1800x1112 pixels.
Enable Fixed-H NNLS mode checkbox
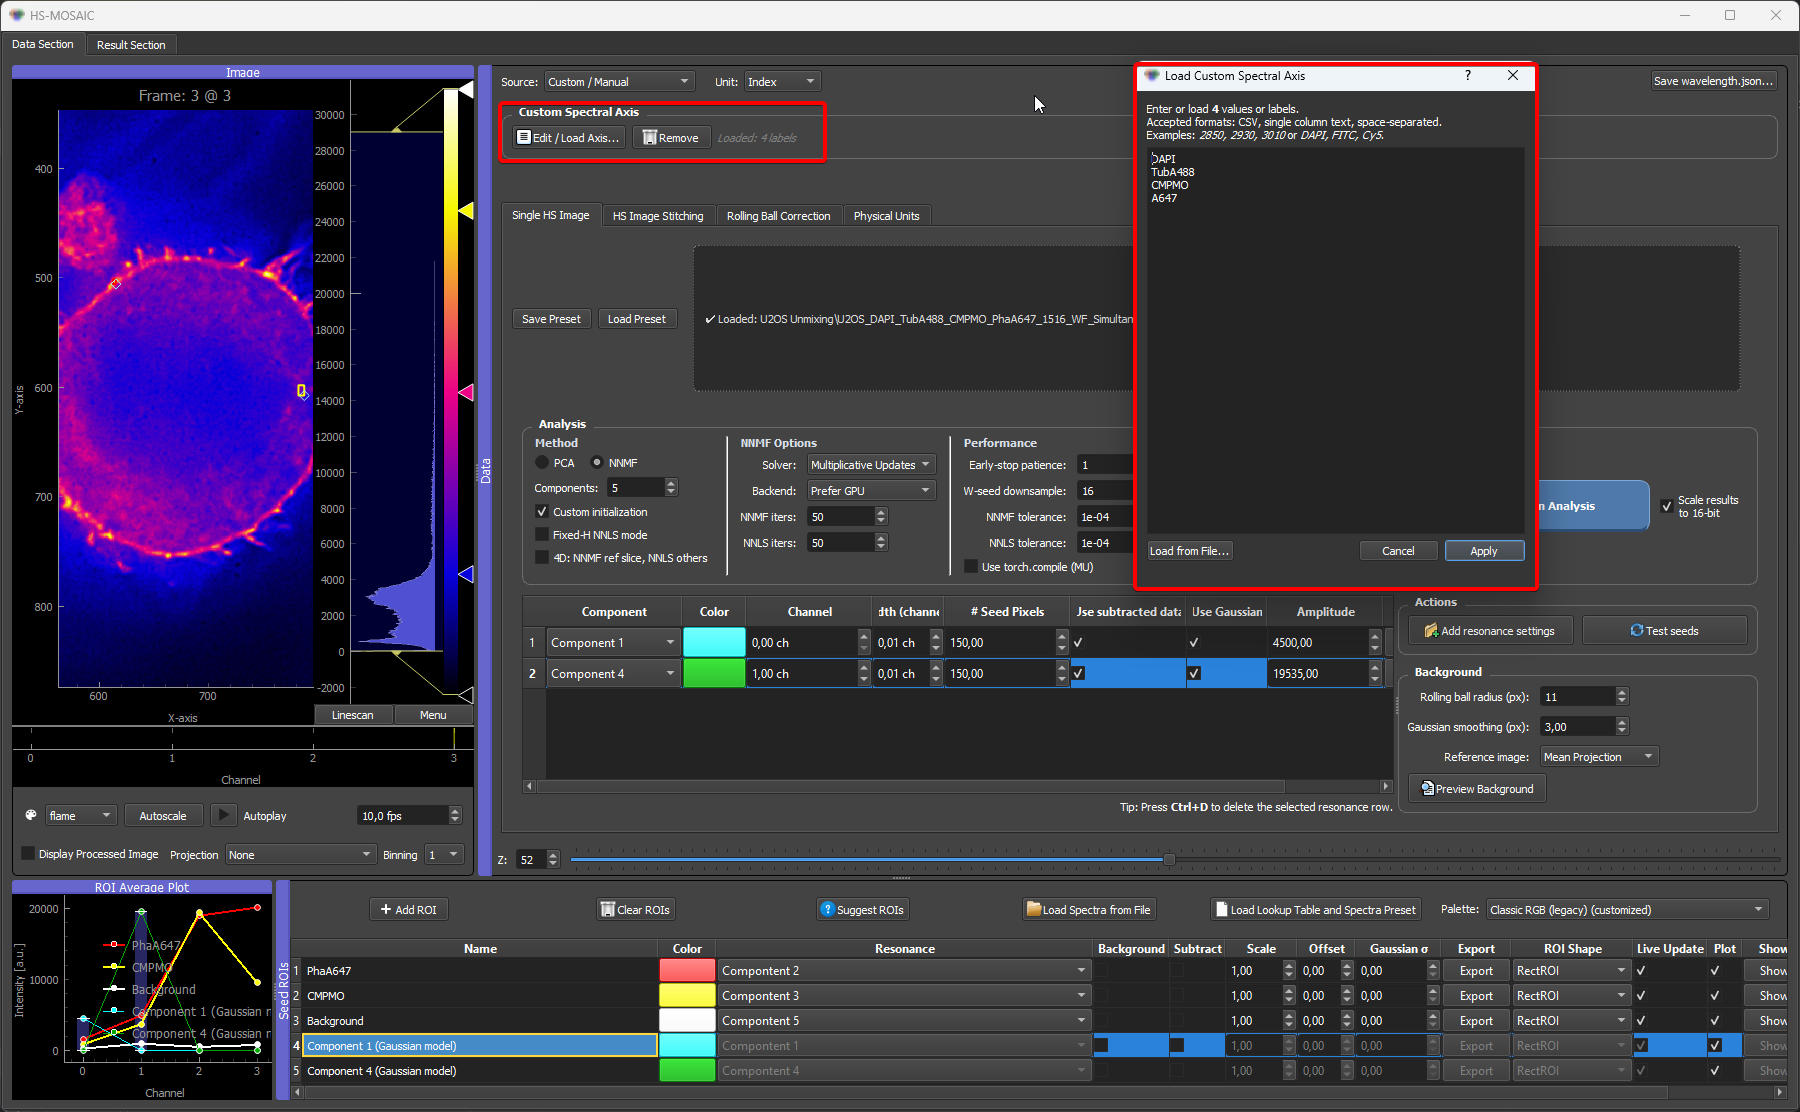542,535
